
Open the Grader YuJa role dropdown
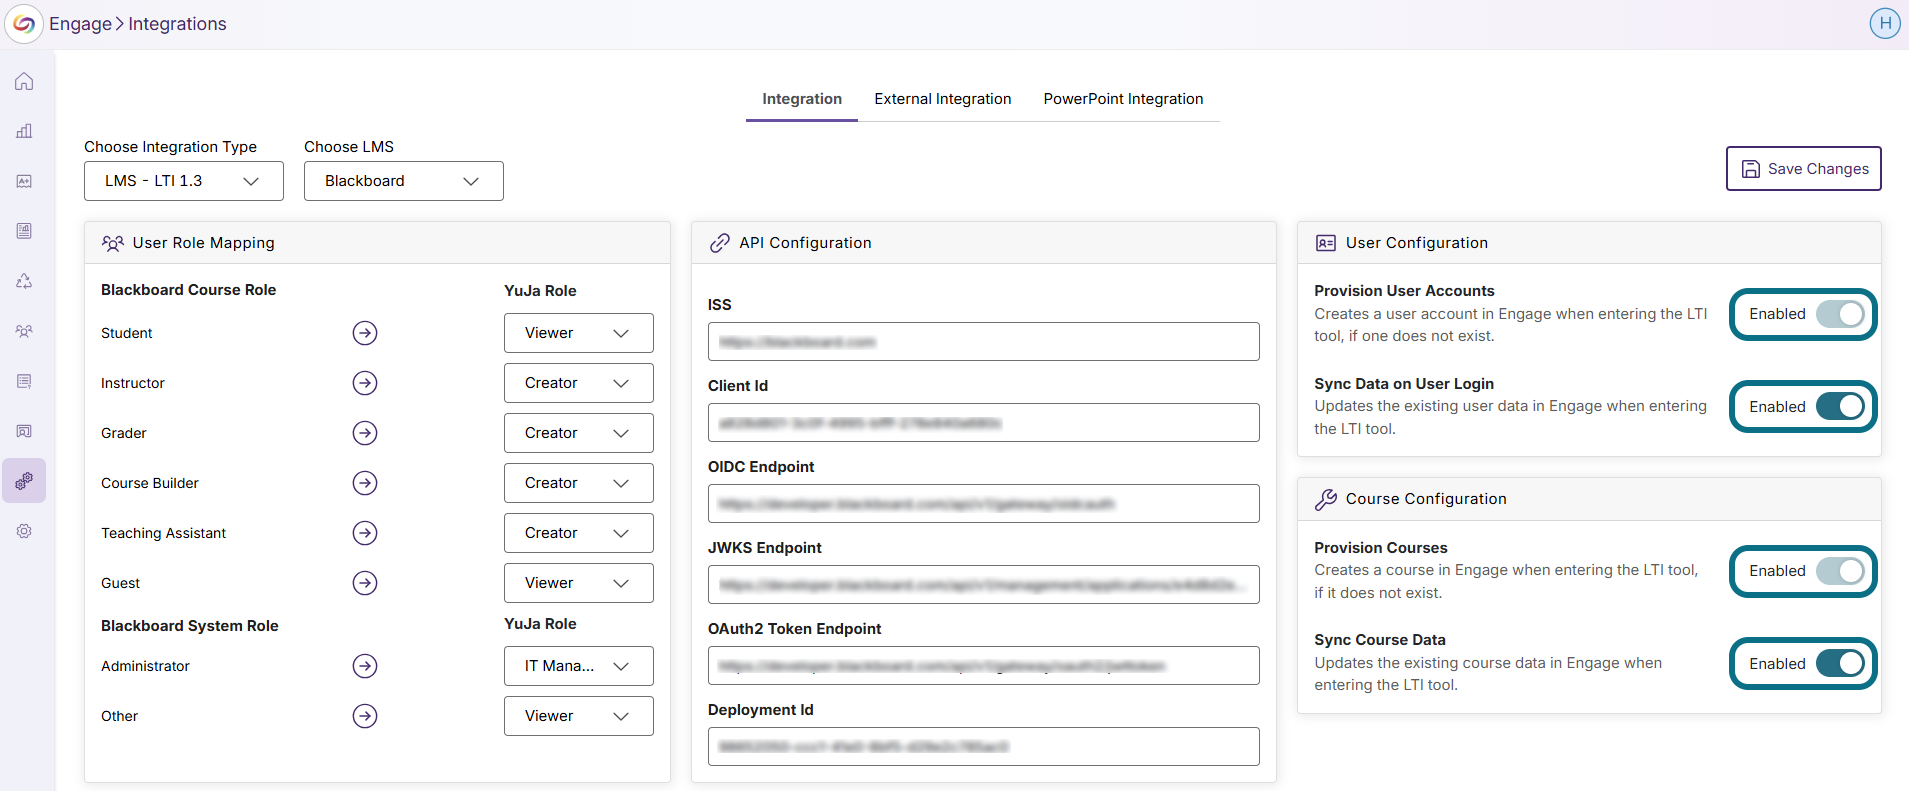579,433
